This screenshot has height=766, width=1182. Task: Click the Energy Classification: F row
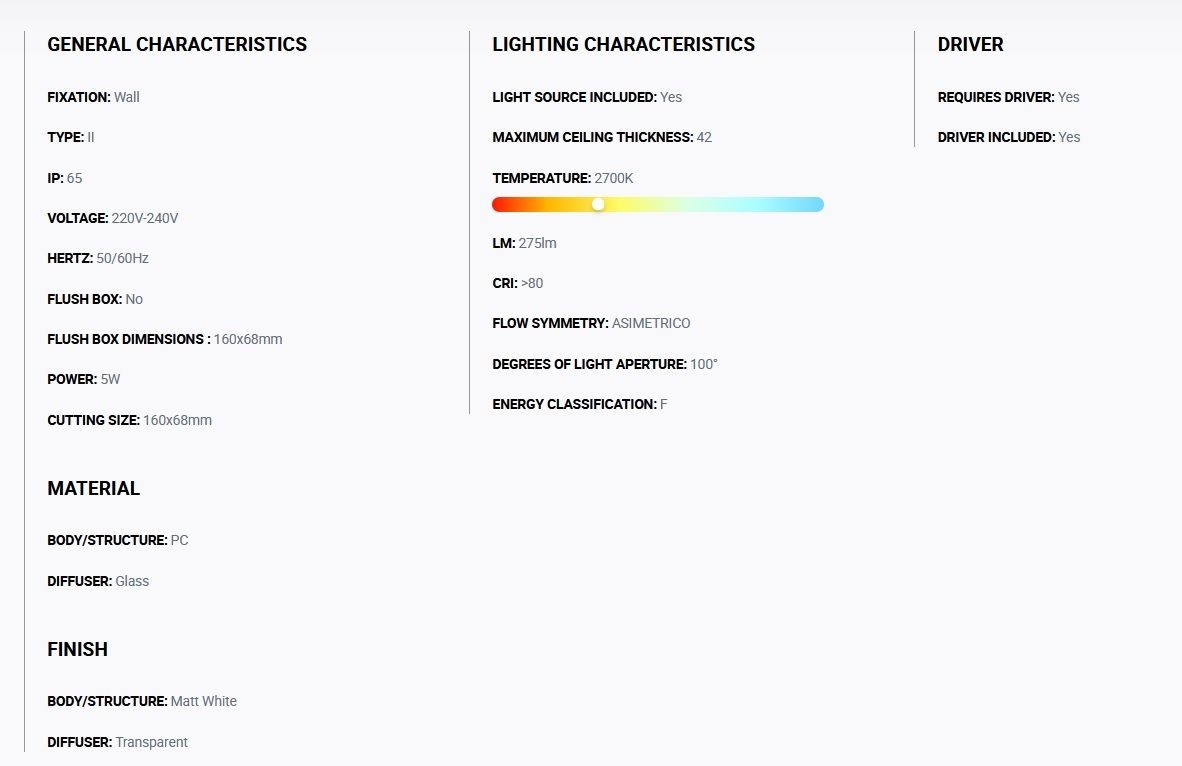(x=580, y=404)
